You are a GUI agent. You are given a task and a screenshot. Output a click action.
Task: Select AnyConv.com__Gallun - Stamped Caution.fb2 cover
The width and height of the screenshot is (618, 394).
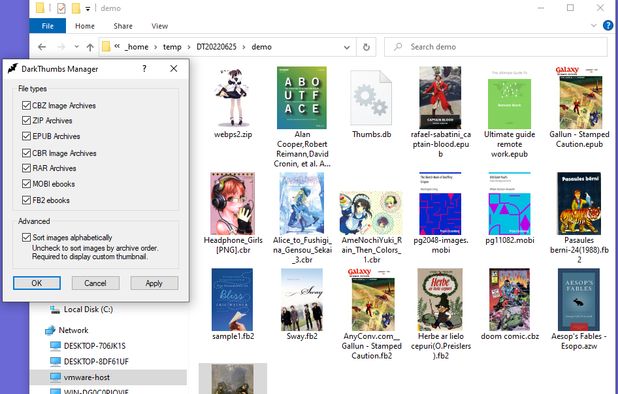tap(371, 299)
